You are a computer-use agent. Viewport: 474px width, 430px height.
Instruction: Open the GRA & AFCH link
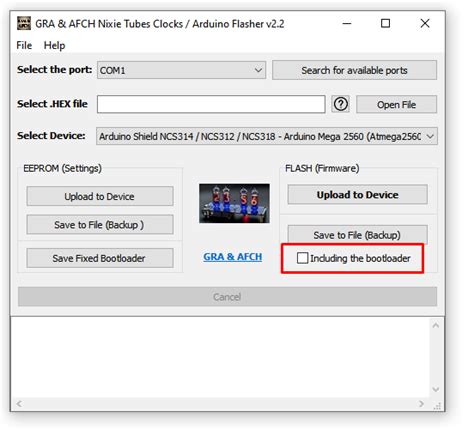coord(233,257)
